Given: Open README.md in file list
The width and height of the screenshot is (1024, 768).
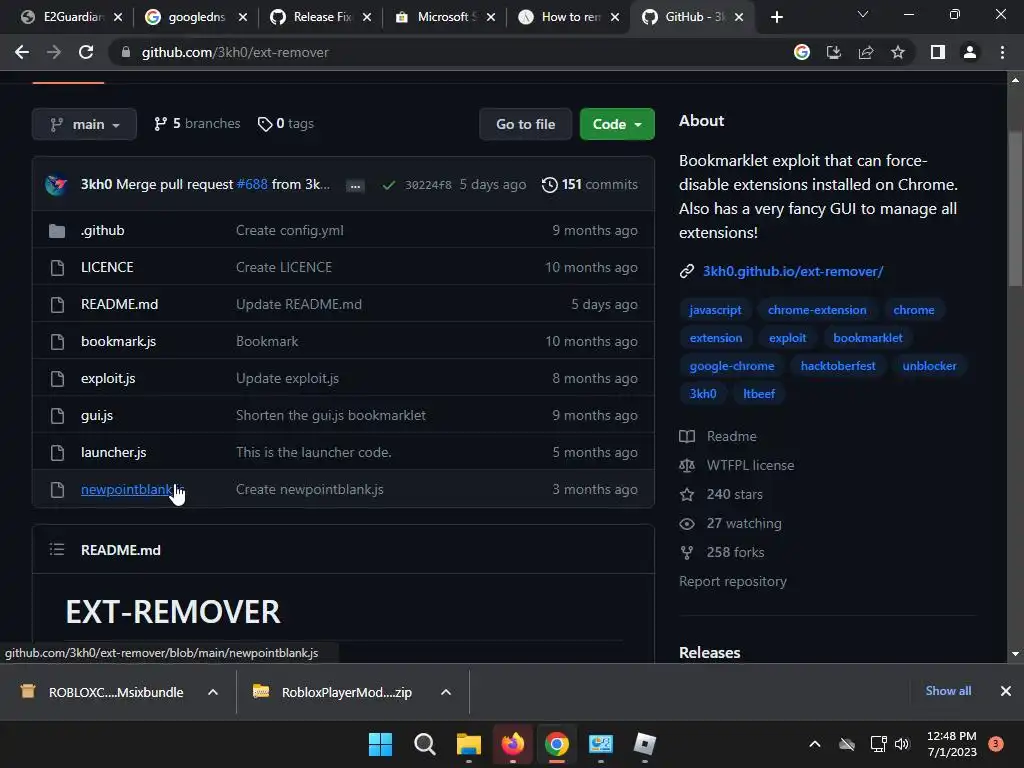Looking at the screenshot, I should pos(120,304).
